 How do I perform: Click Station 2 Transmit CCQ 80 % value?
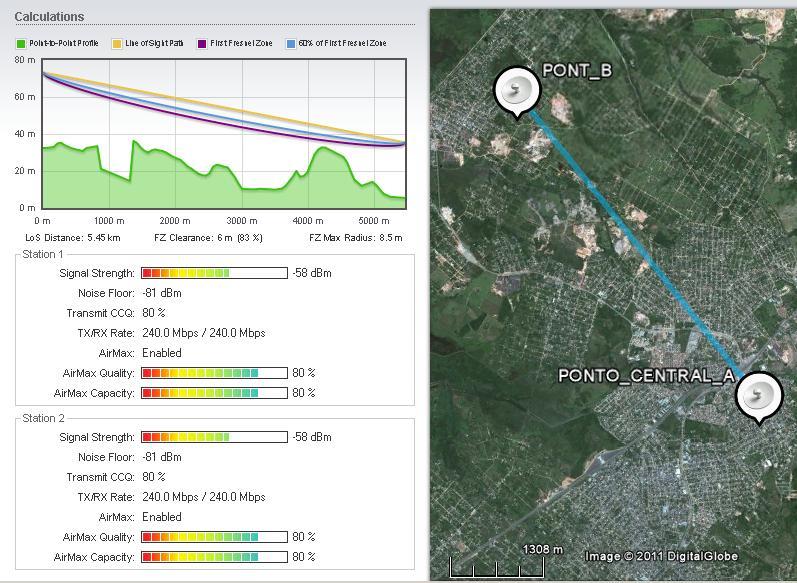pos(154,477)
